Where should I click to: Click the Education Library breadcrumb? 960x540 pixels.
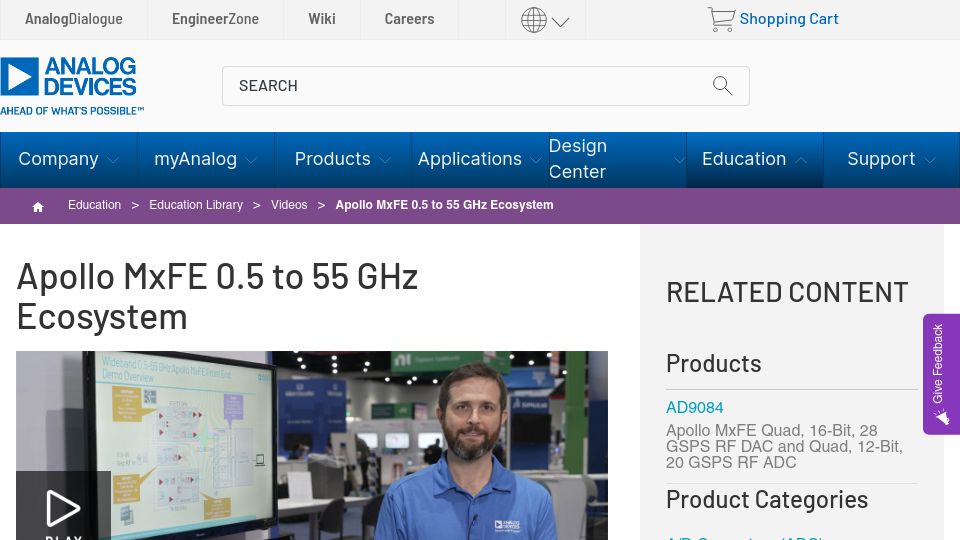(x=196, y=205)
